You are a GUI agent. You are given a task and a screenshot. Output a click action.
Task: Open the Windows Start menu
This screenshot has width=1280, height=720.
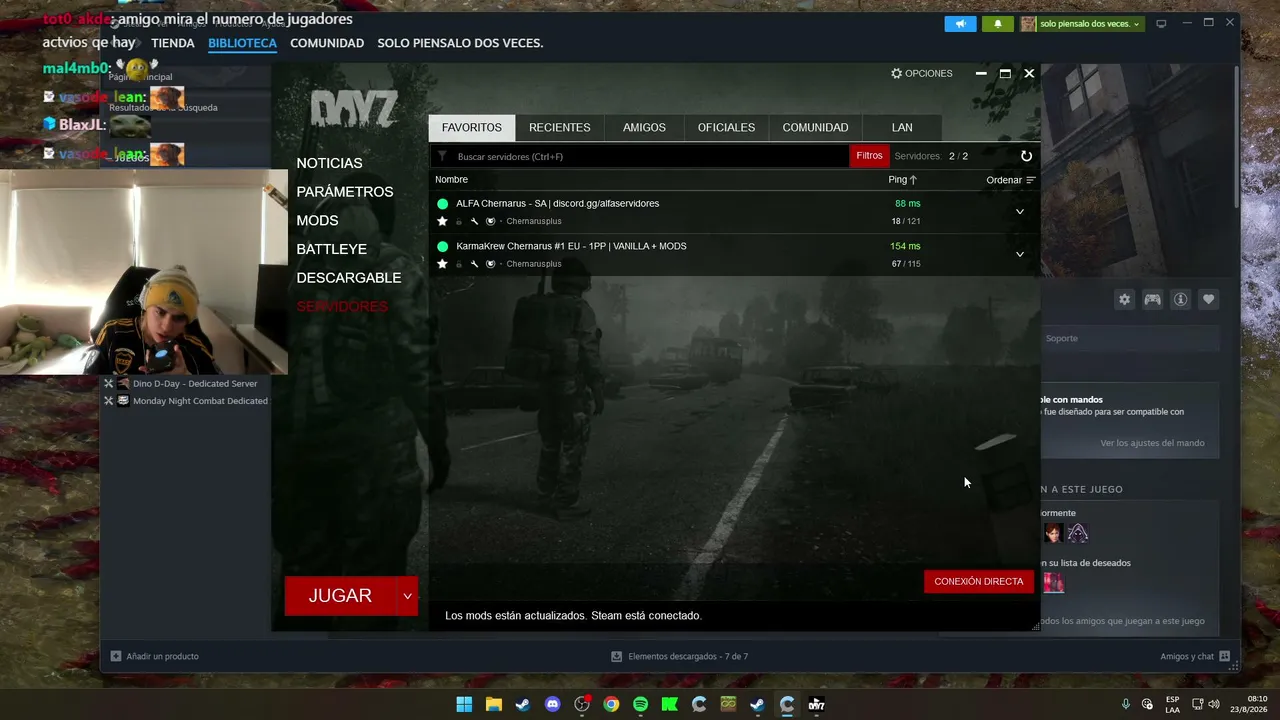pyautogui.click(x=464, y=705)
